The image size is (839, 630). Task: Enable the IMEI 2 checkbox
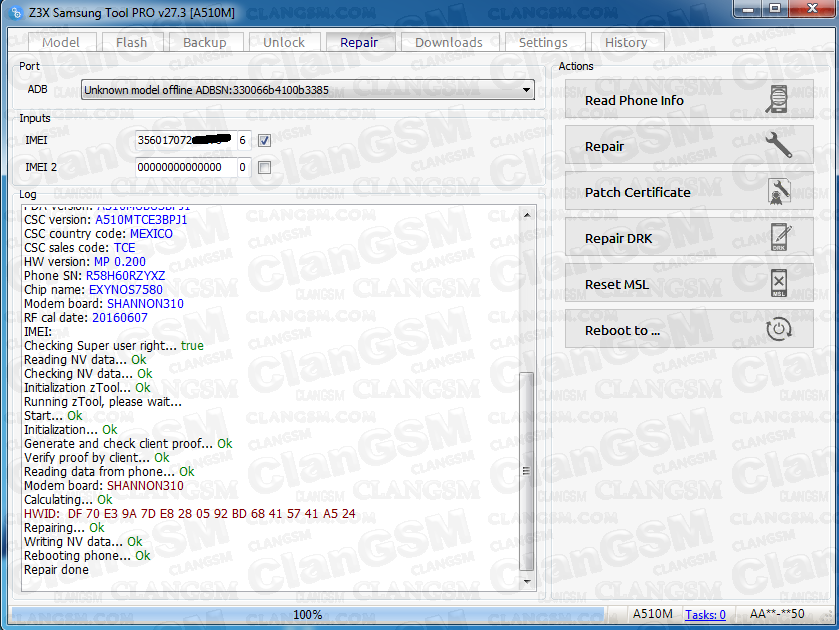[264, 168]
